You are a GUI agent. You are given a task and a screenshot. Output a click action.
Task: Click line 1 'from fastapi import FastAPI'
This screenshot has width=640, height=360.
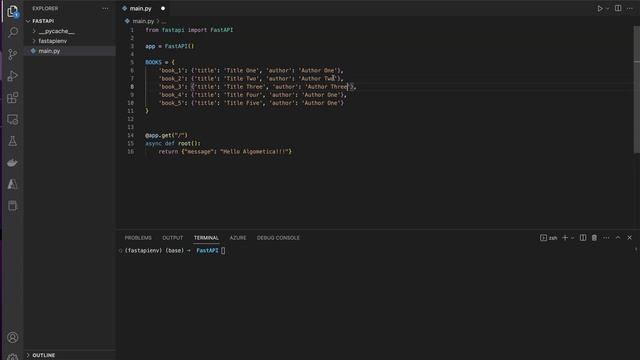click(x=189, y=30)
